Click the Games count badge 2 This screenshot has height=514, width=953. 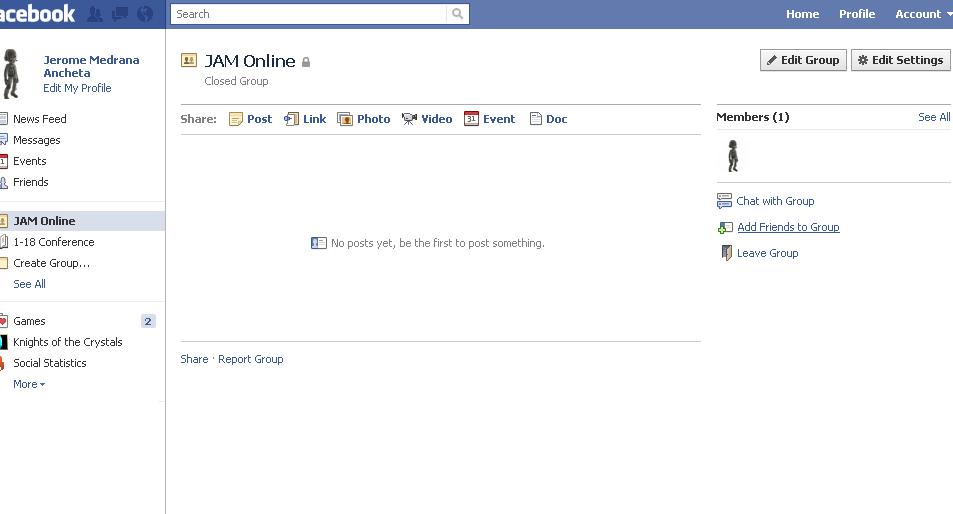click(148, 321)
